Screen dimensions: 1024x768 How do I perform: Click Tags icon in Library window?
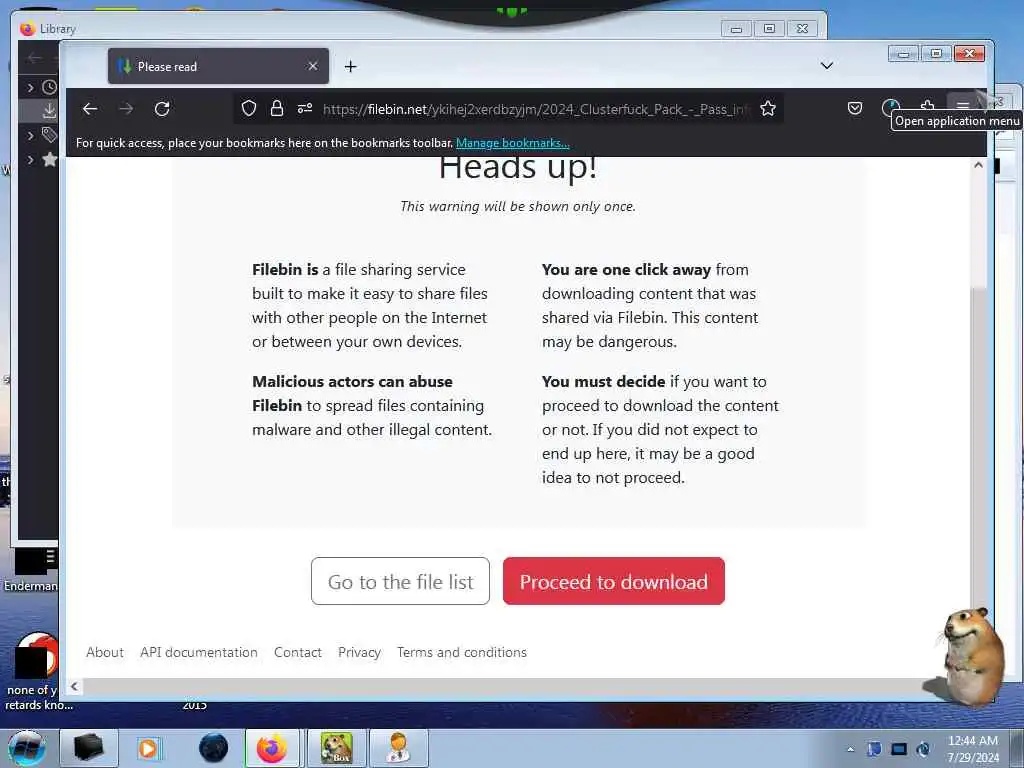click(x=50, y=135)
